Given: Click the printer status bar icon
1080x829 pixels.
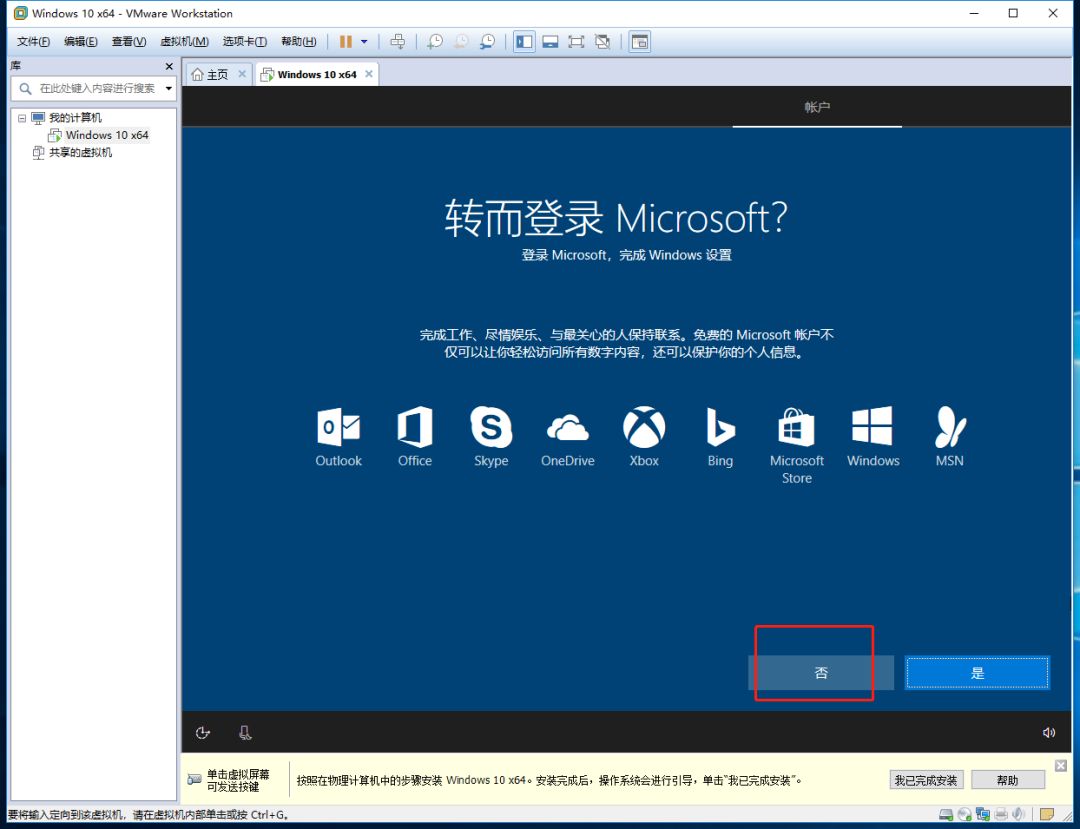Looking at the screenshot, I should click(x=1001, y=815).
